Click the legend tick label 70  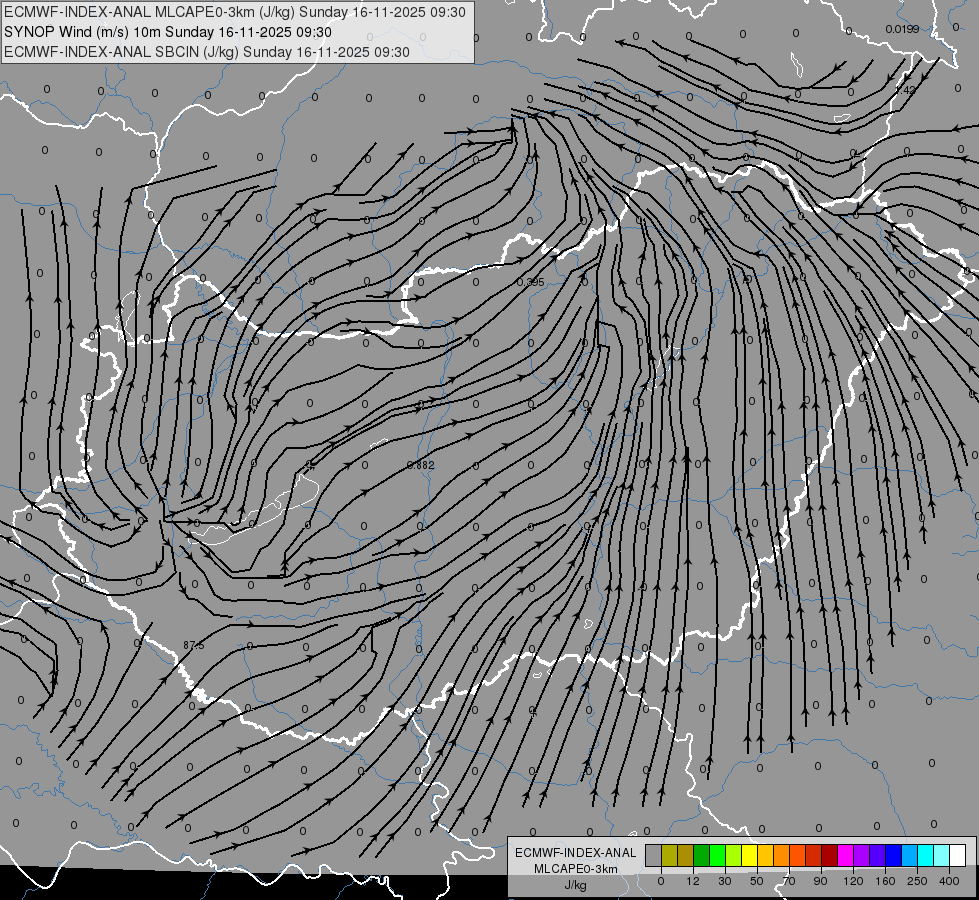[x=789, y=881]
